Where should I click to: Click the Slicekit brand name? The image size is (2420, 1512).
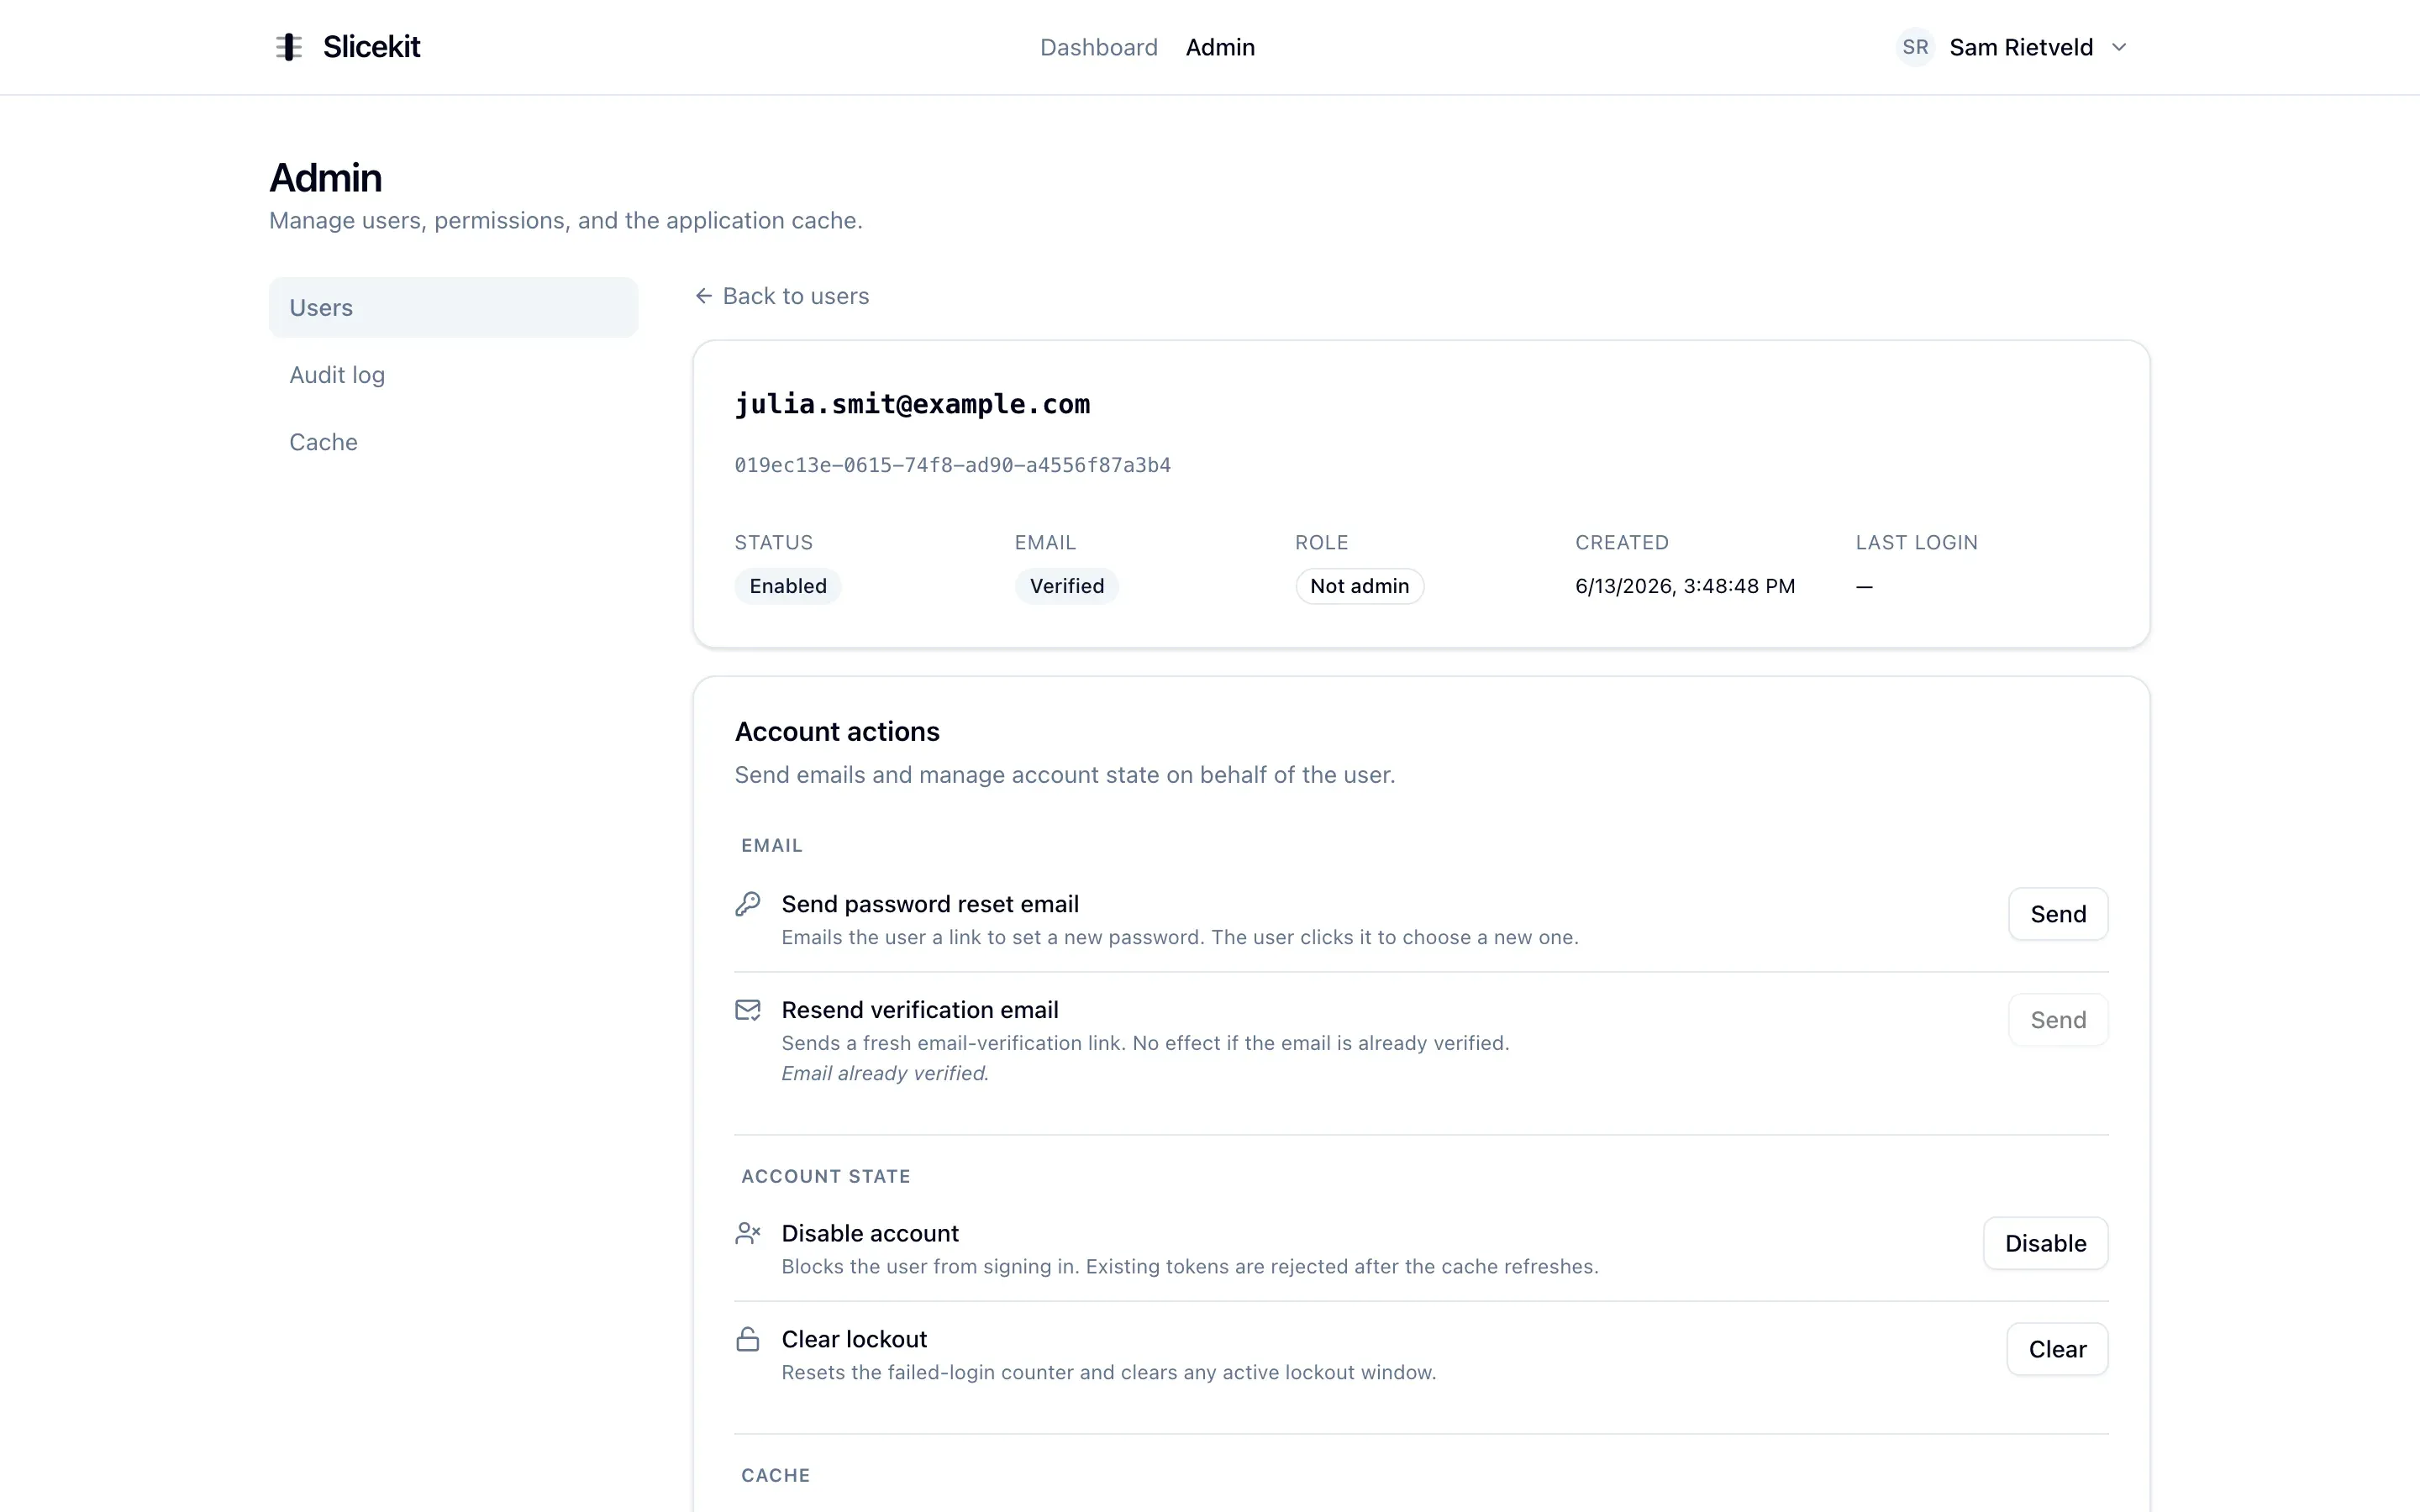(x=371, y=47)
